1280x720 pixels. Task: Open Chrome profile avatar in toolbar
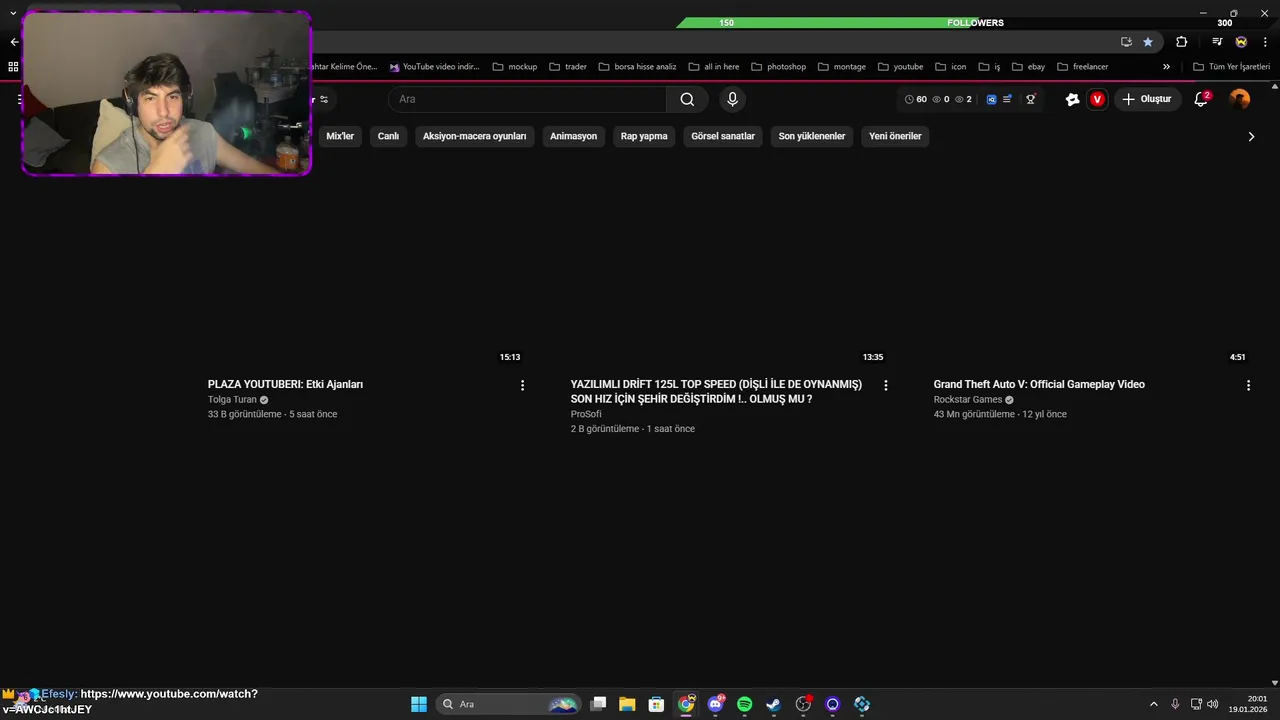point(1241,42)
